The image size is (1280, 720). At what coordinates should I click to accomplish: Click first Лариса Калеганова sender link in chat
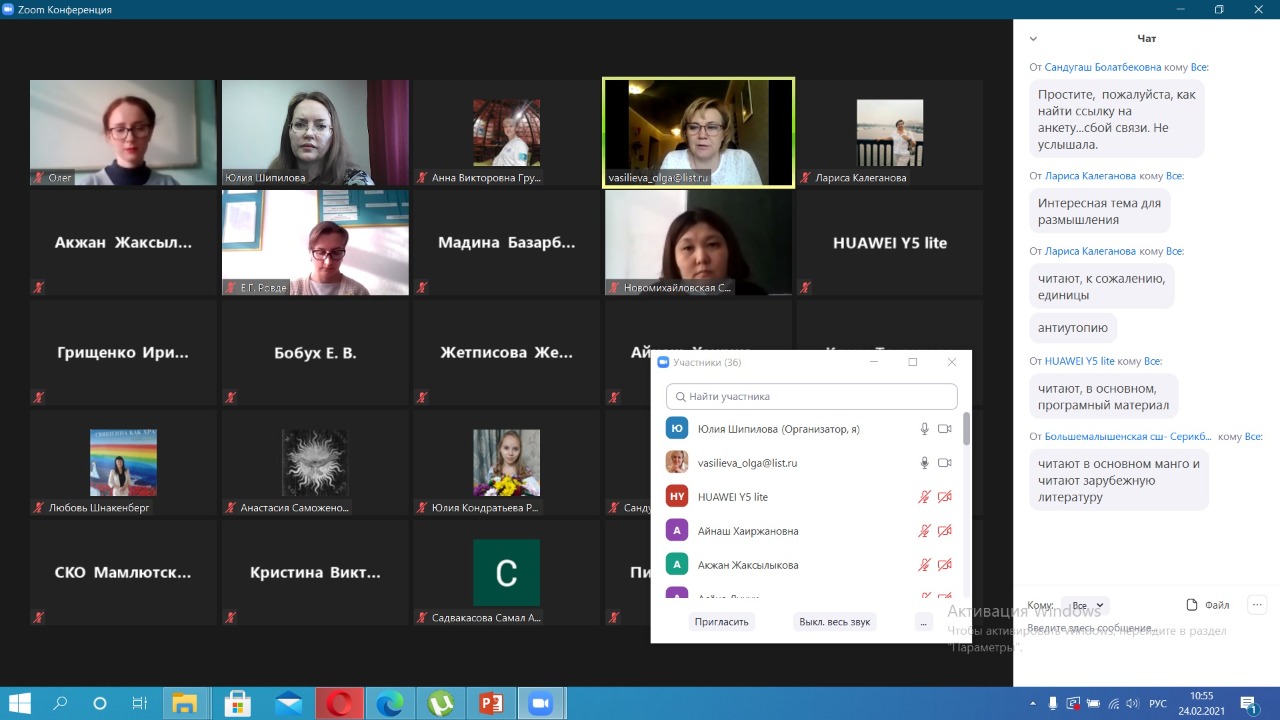(x=1090, y=175)
